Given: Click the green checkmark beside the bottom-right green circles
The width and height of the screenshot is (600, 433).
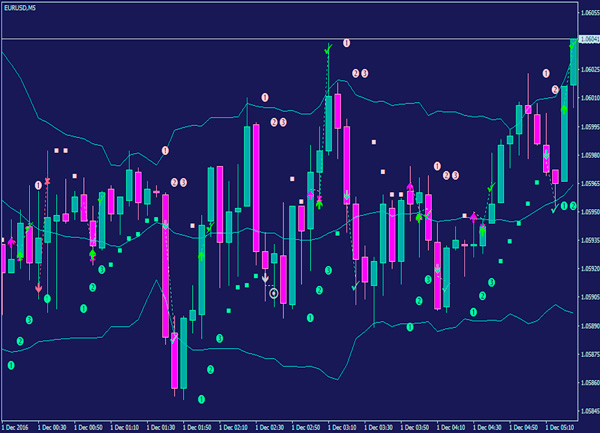Looking at the screenshot, I should click(x=554, y=208).
